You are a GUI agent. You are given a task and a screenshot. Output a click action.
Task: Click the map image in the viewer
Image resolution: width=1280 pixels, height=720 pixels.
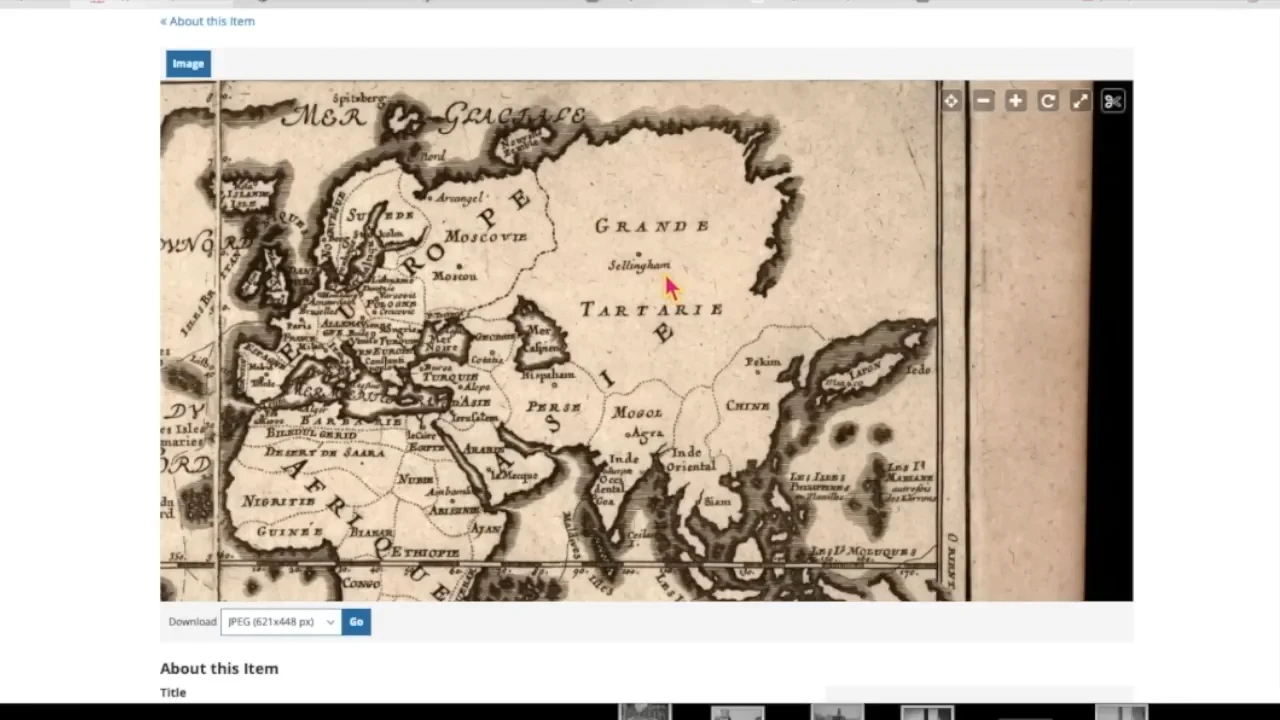pos(646,341)
